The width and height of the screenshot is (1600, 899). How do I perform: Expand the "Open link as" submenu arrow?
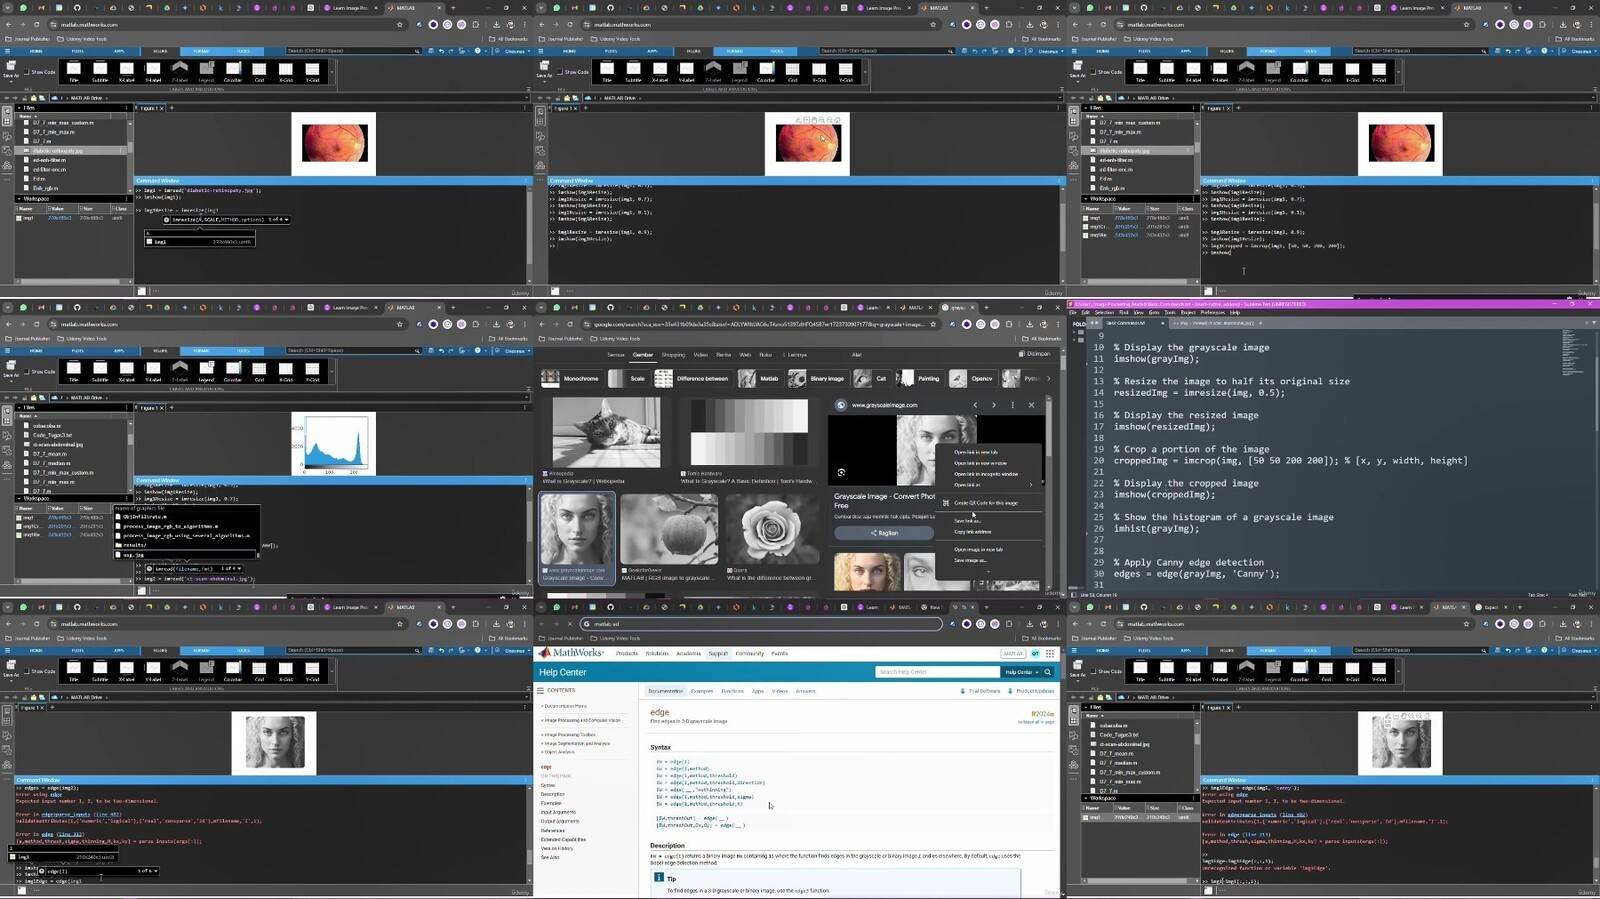coord(1031,485)
